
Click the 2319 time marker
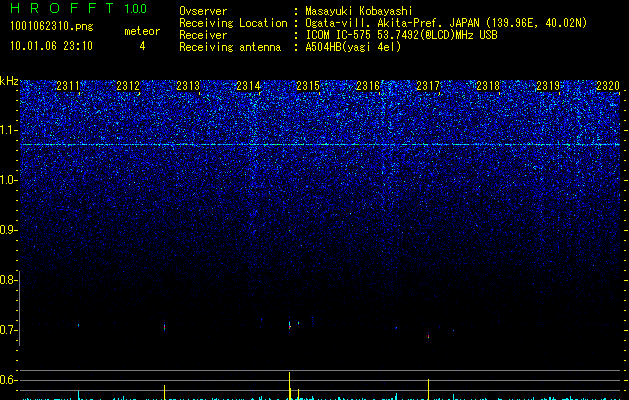point(548,85)
